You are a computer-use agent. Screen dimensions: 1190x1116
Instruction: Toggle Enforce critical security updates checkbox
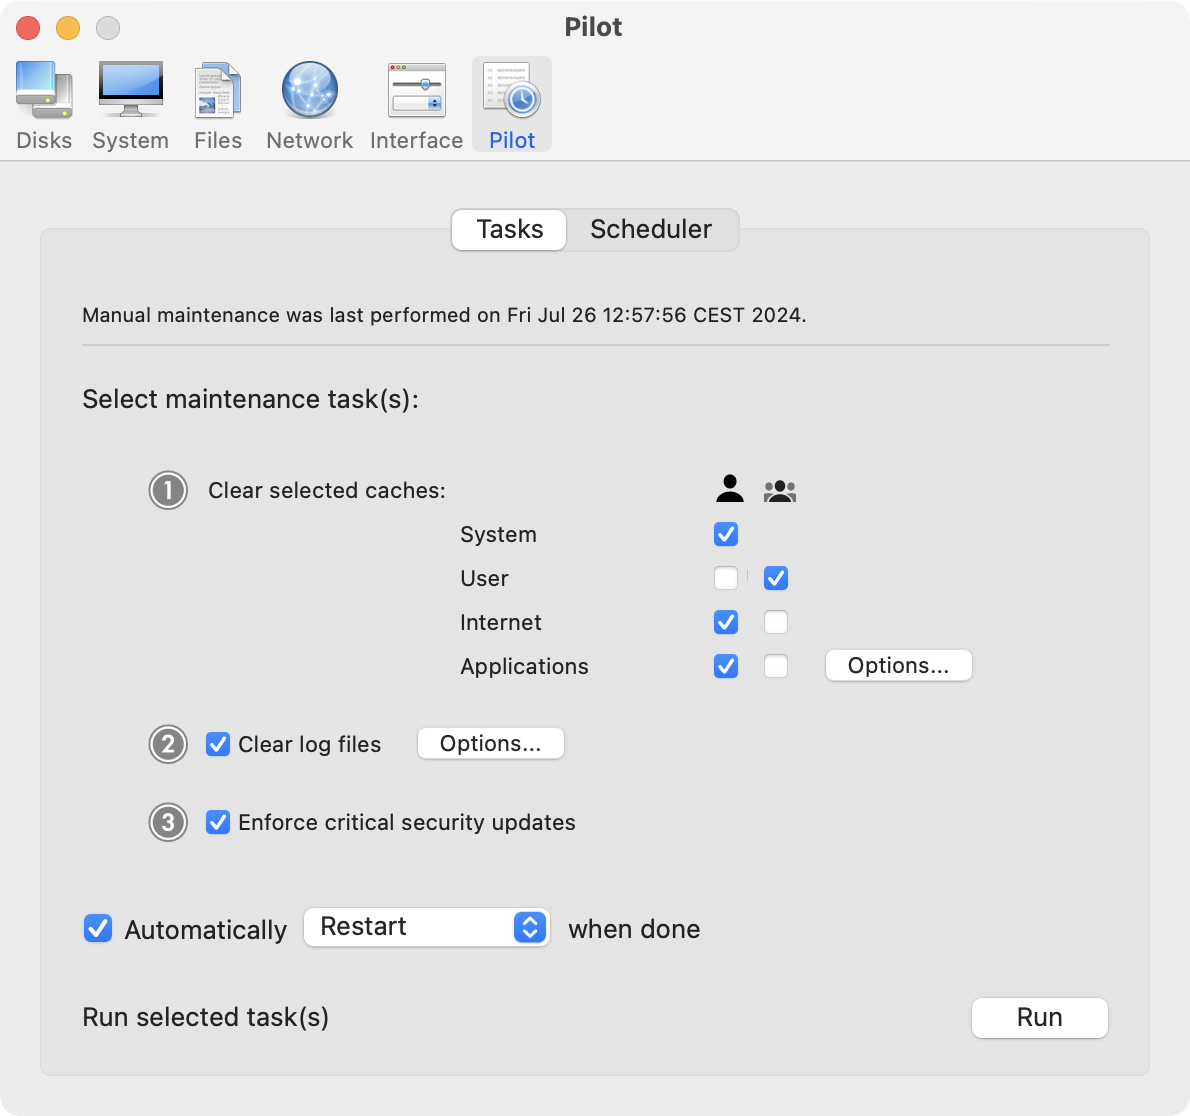click(218, 822)
